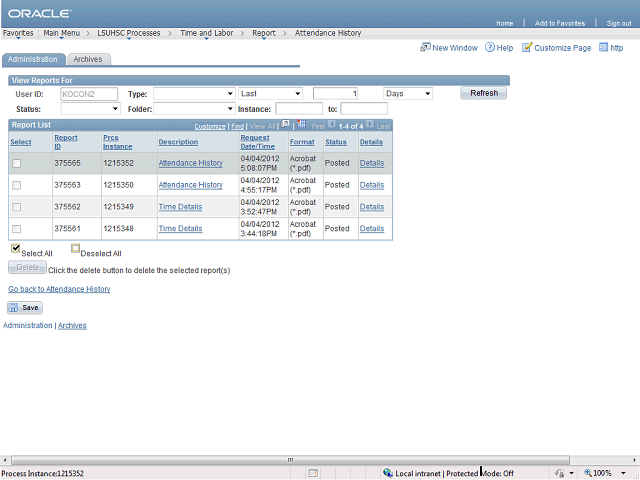The height and width of the screenshot is (480, 640).
Task: Click Process Instance:1215352 status text
Action: pos(42,473)
